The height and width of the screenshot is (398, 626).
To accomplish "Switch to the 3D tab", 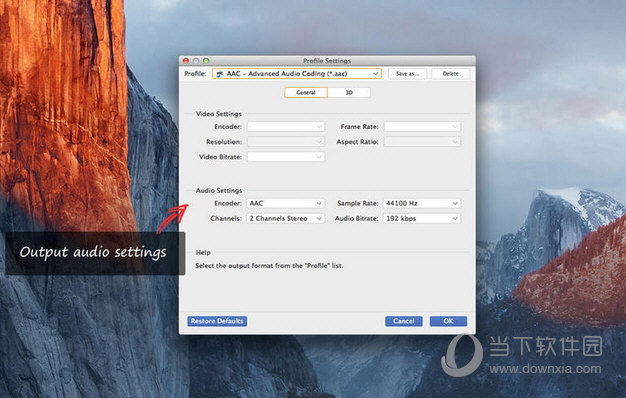I will pos(349,93).
